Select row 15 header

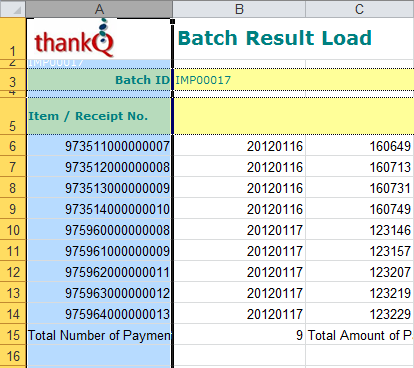13,335
